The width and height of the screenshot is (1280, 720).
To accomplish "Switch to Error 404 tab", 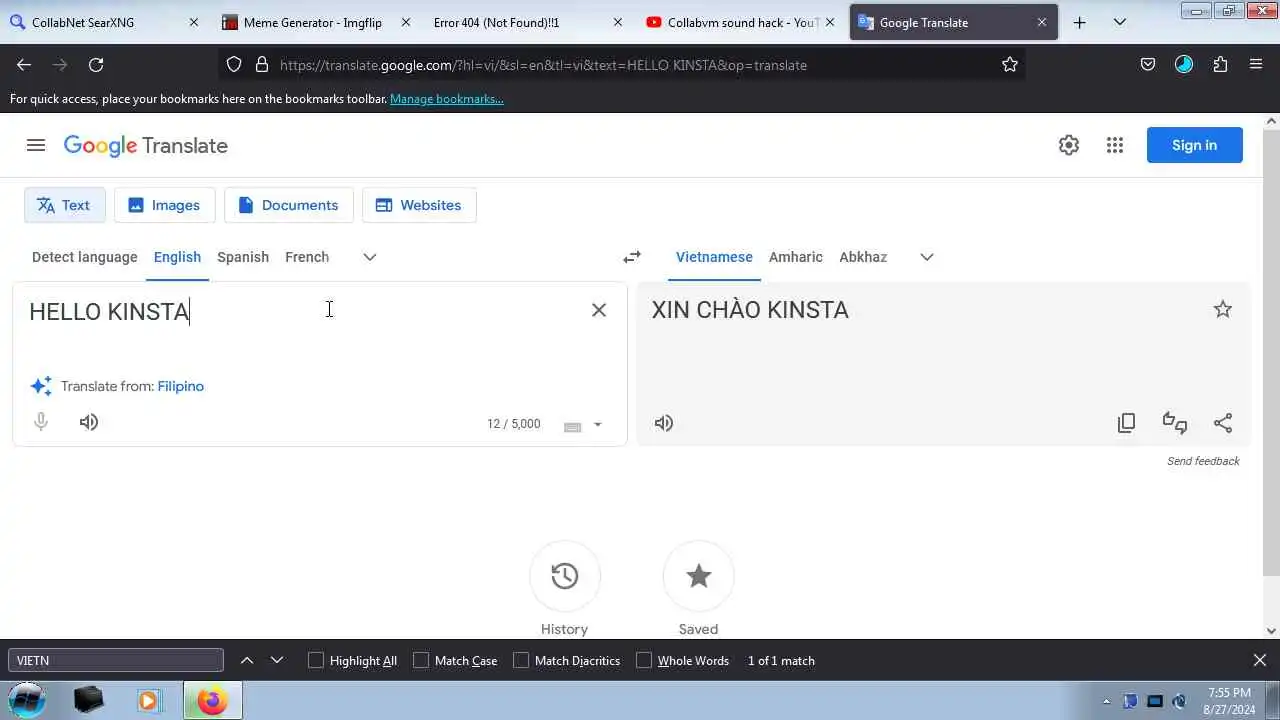I will point(527,22).
